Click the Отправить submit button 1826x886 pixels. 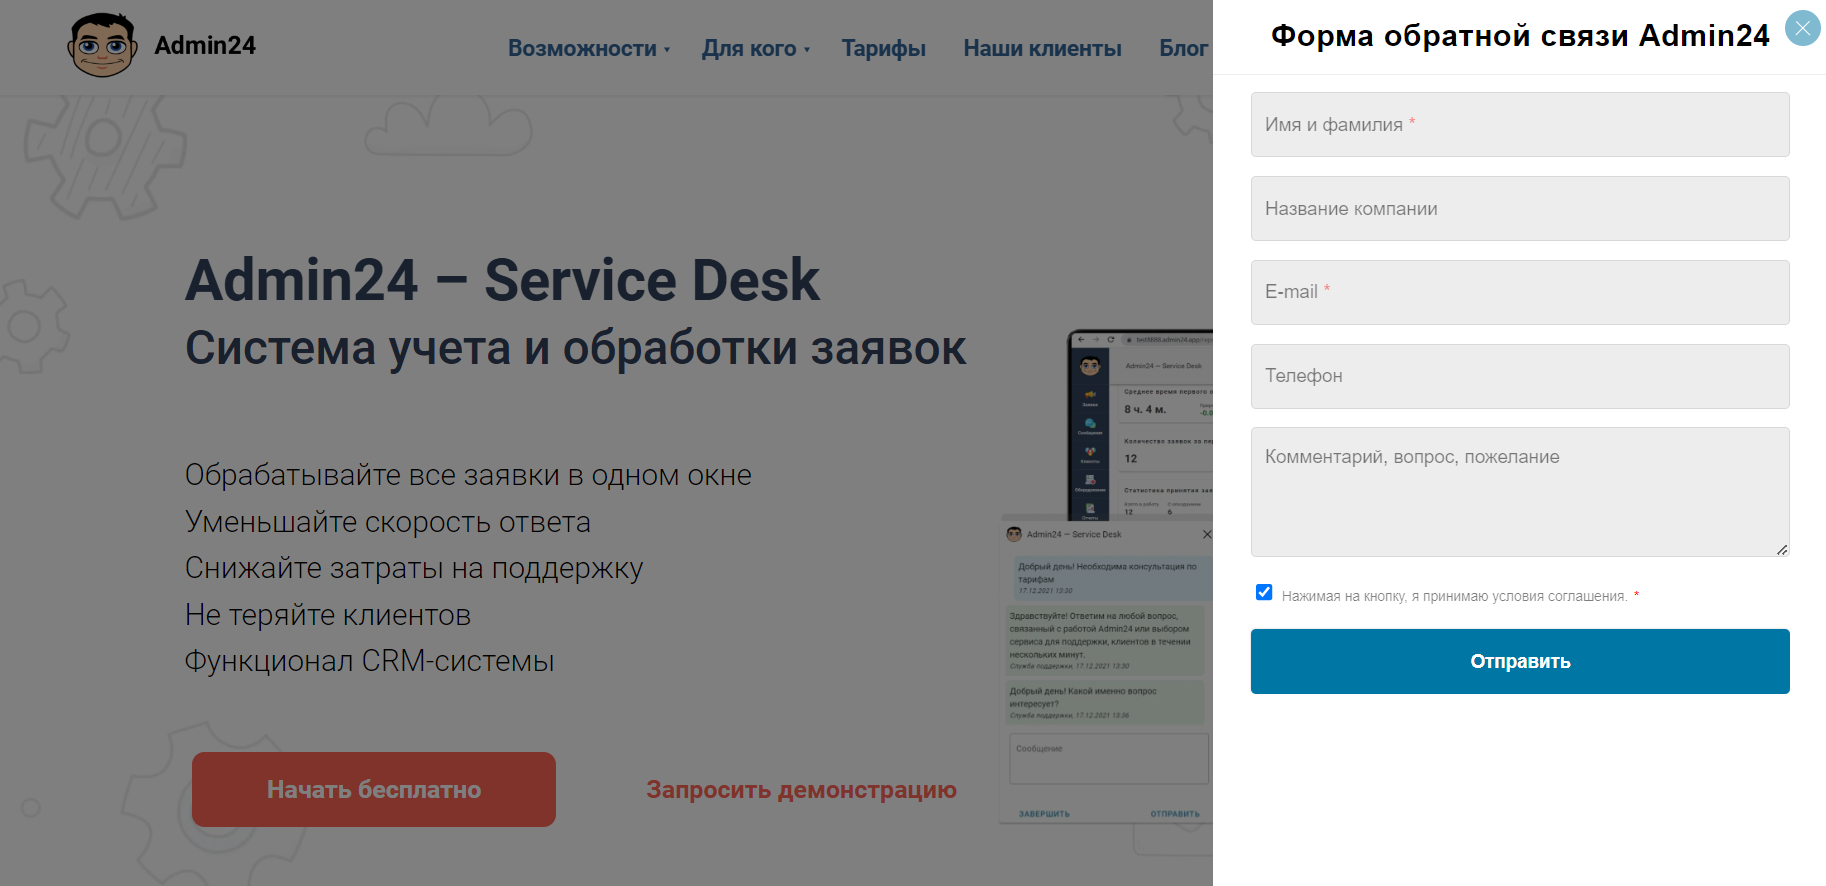1520,661
